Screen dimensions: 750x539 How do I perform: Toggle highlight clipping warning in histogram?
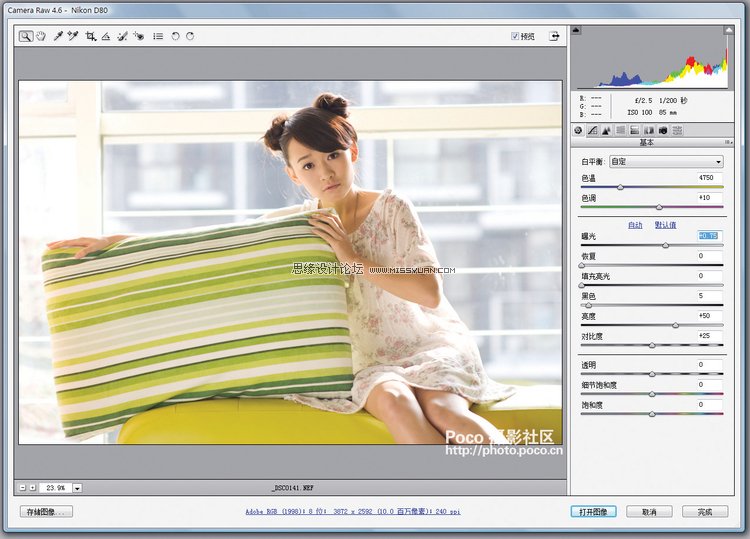click(x=728, y=30)
